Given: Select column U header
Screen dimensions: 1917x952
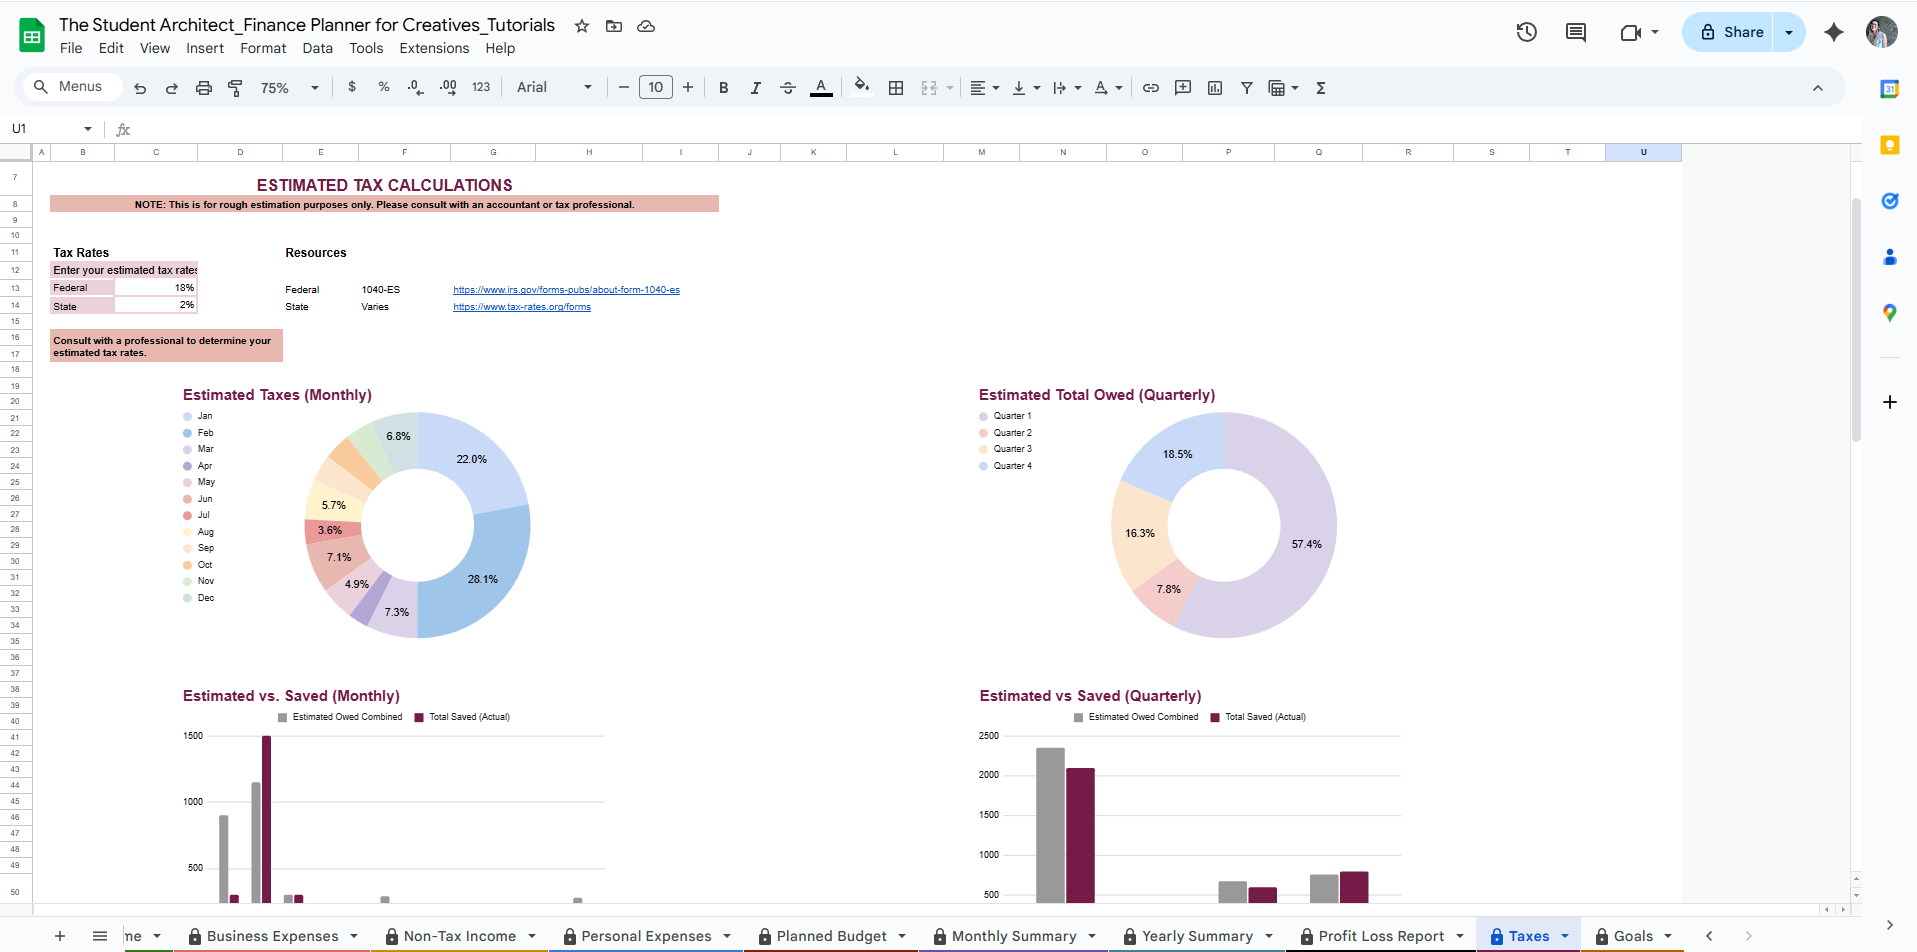Looking at the screenshot, I should (1643, 152).
